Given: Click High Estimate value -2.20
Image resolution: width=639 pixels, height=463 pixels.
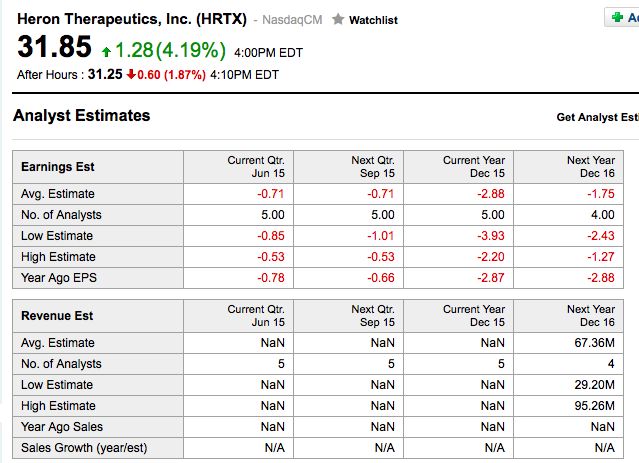Looking at the screenshot, I should click(x=491, y=257).
